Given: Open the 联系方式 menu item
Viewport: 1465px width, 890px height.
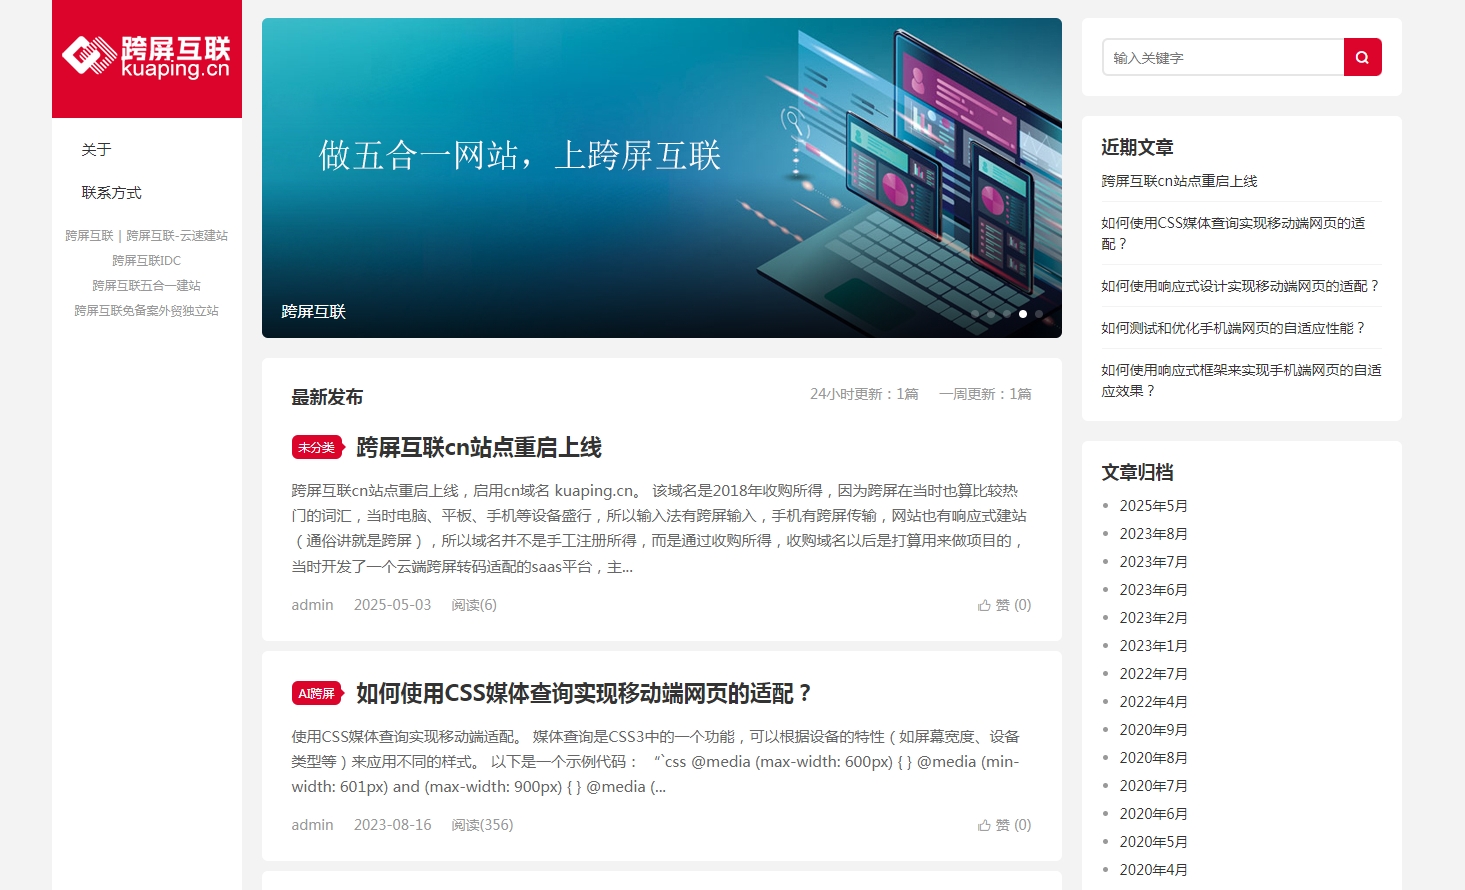Looking at the screenshot, I should point(112,193).
